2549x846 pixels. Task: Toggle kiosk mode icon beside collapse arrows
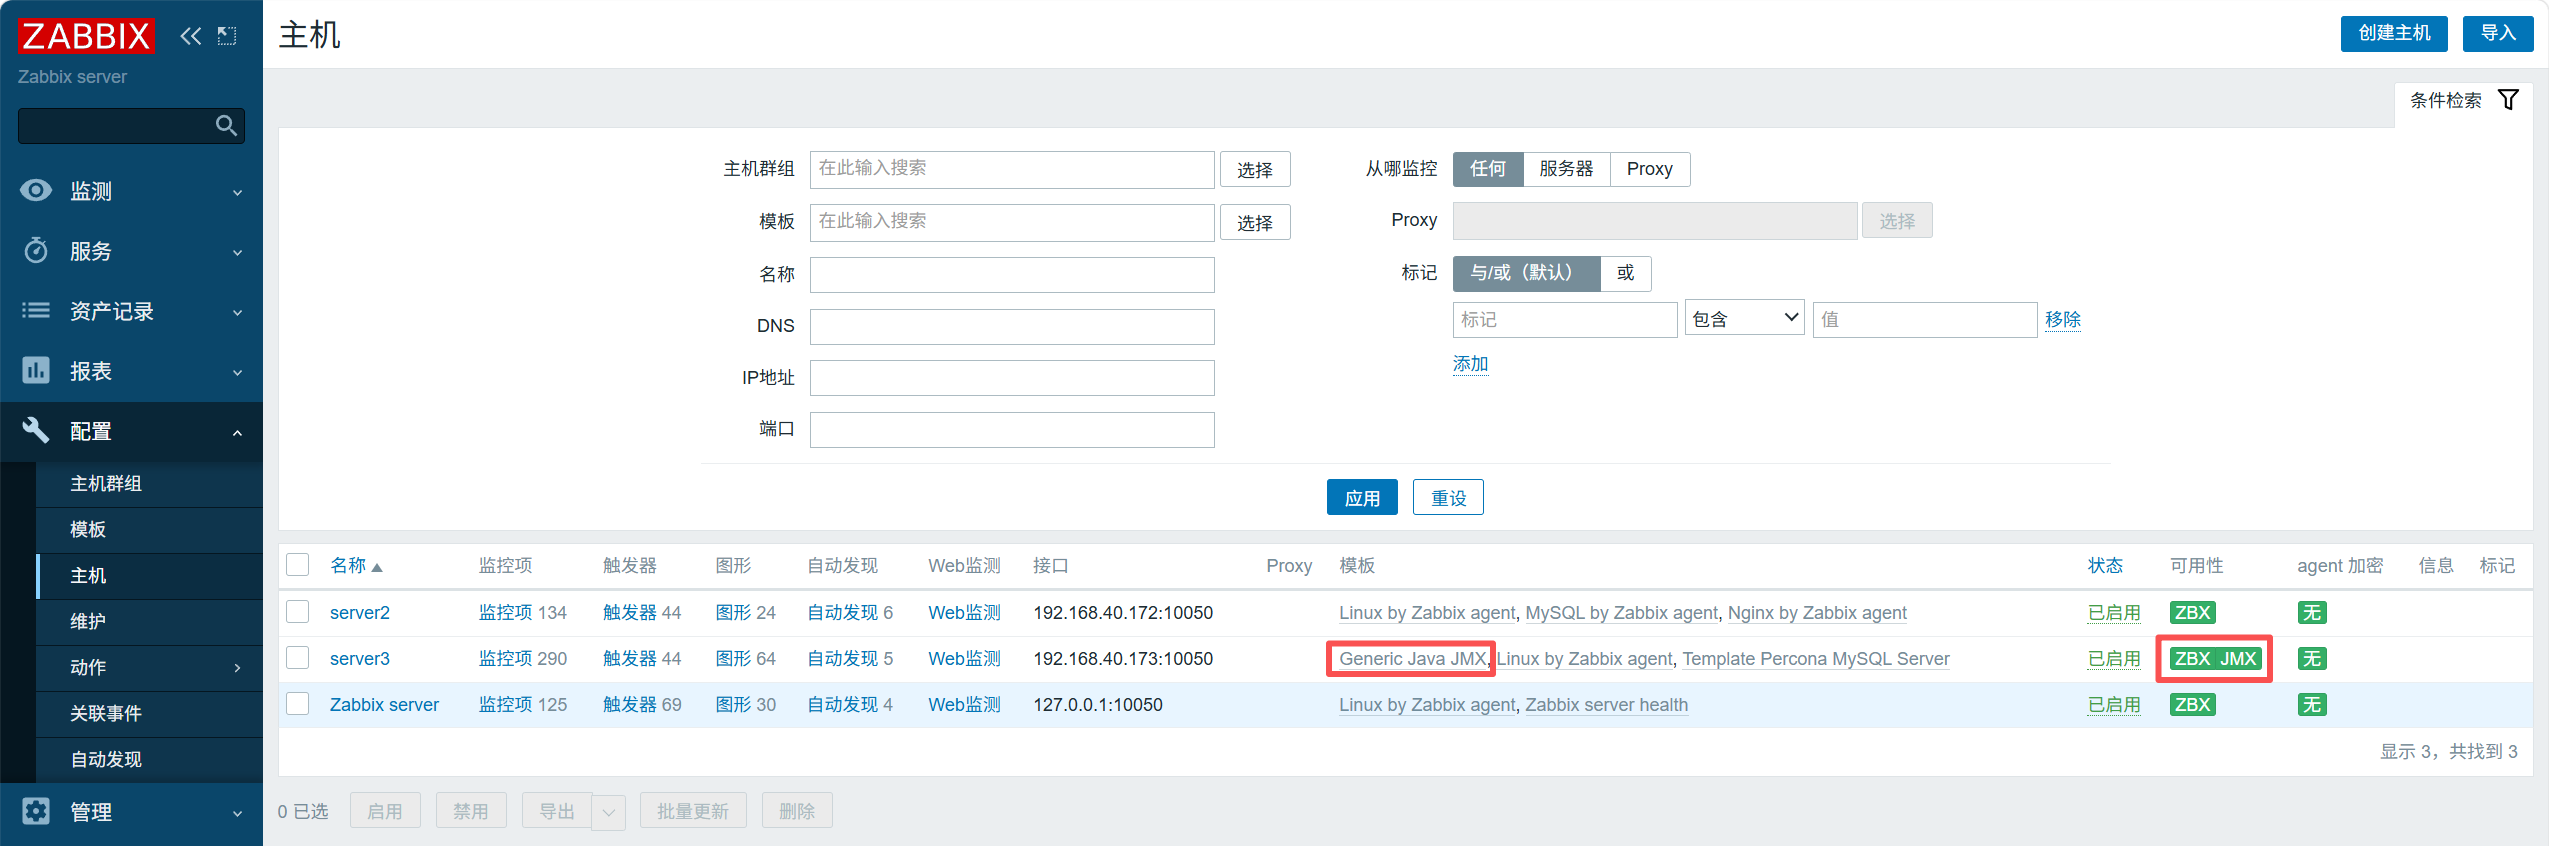[228, 36]
